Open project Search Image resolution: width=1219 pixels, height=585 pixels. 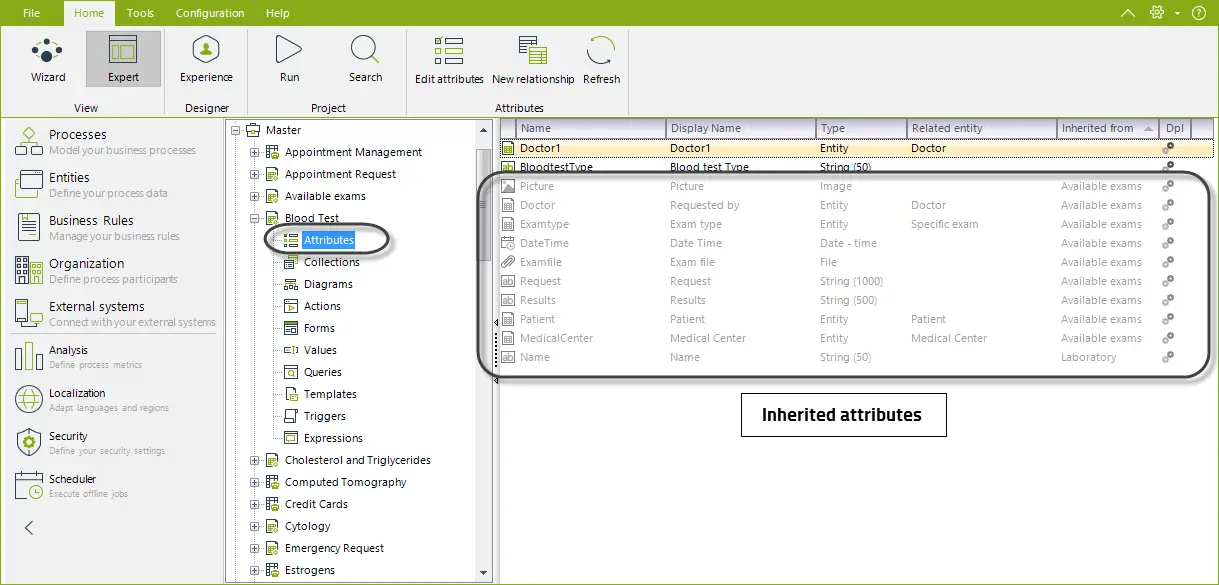click(365, 60)
